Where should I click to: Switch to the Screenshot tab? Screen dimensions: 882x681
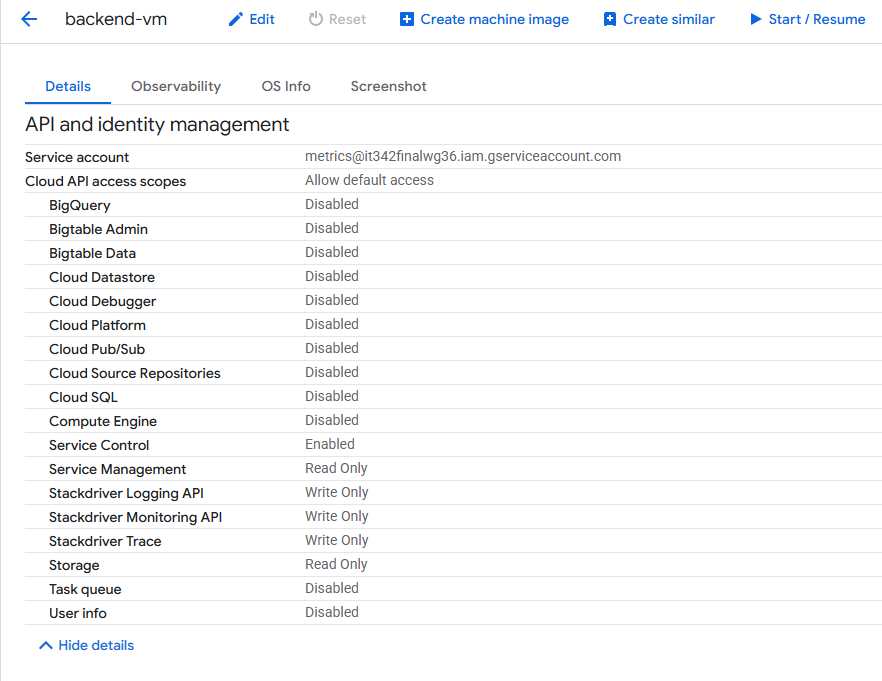(x=388, y=86)
